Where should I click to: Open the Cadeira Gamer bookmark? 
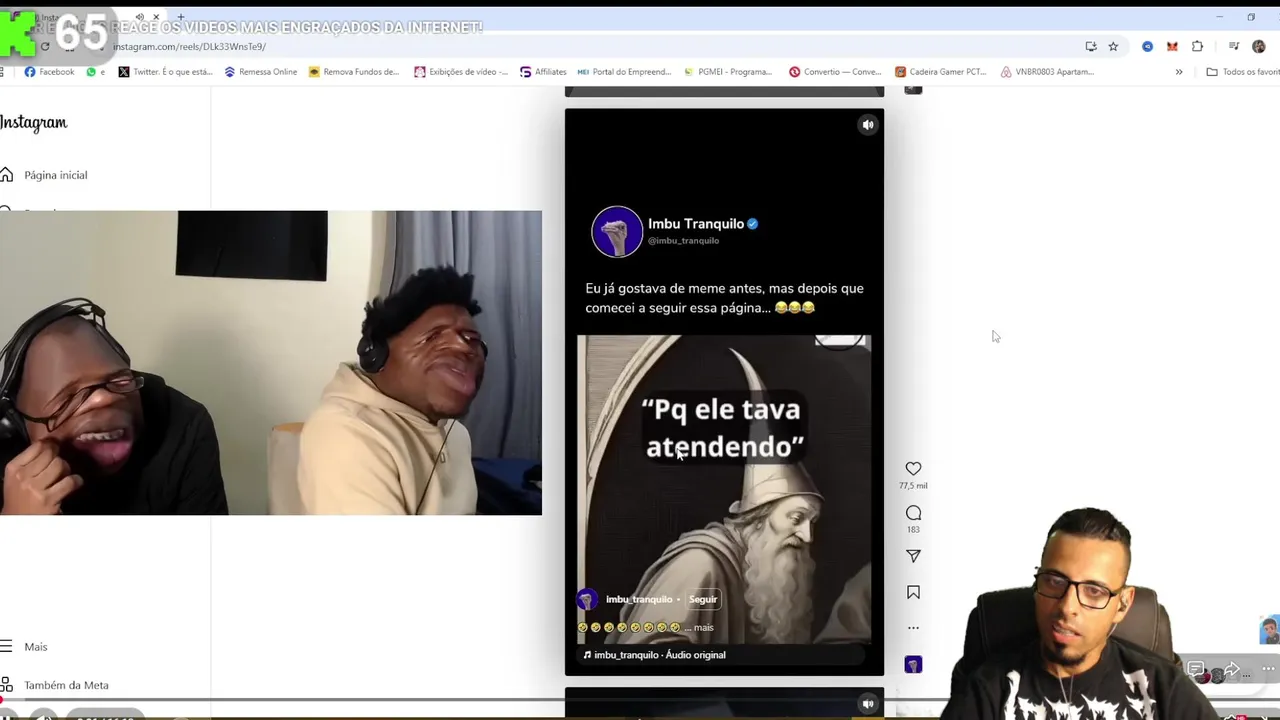pyautogui.click(x=941, y=72)
